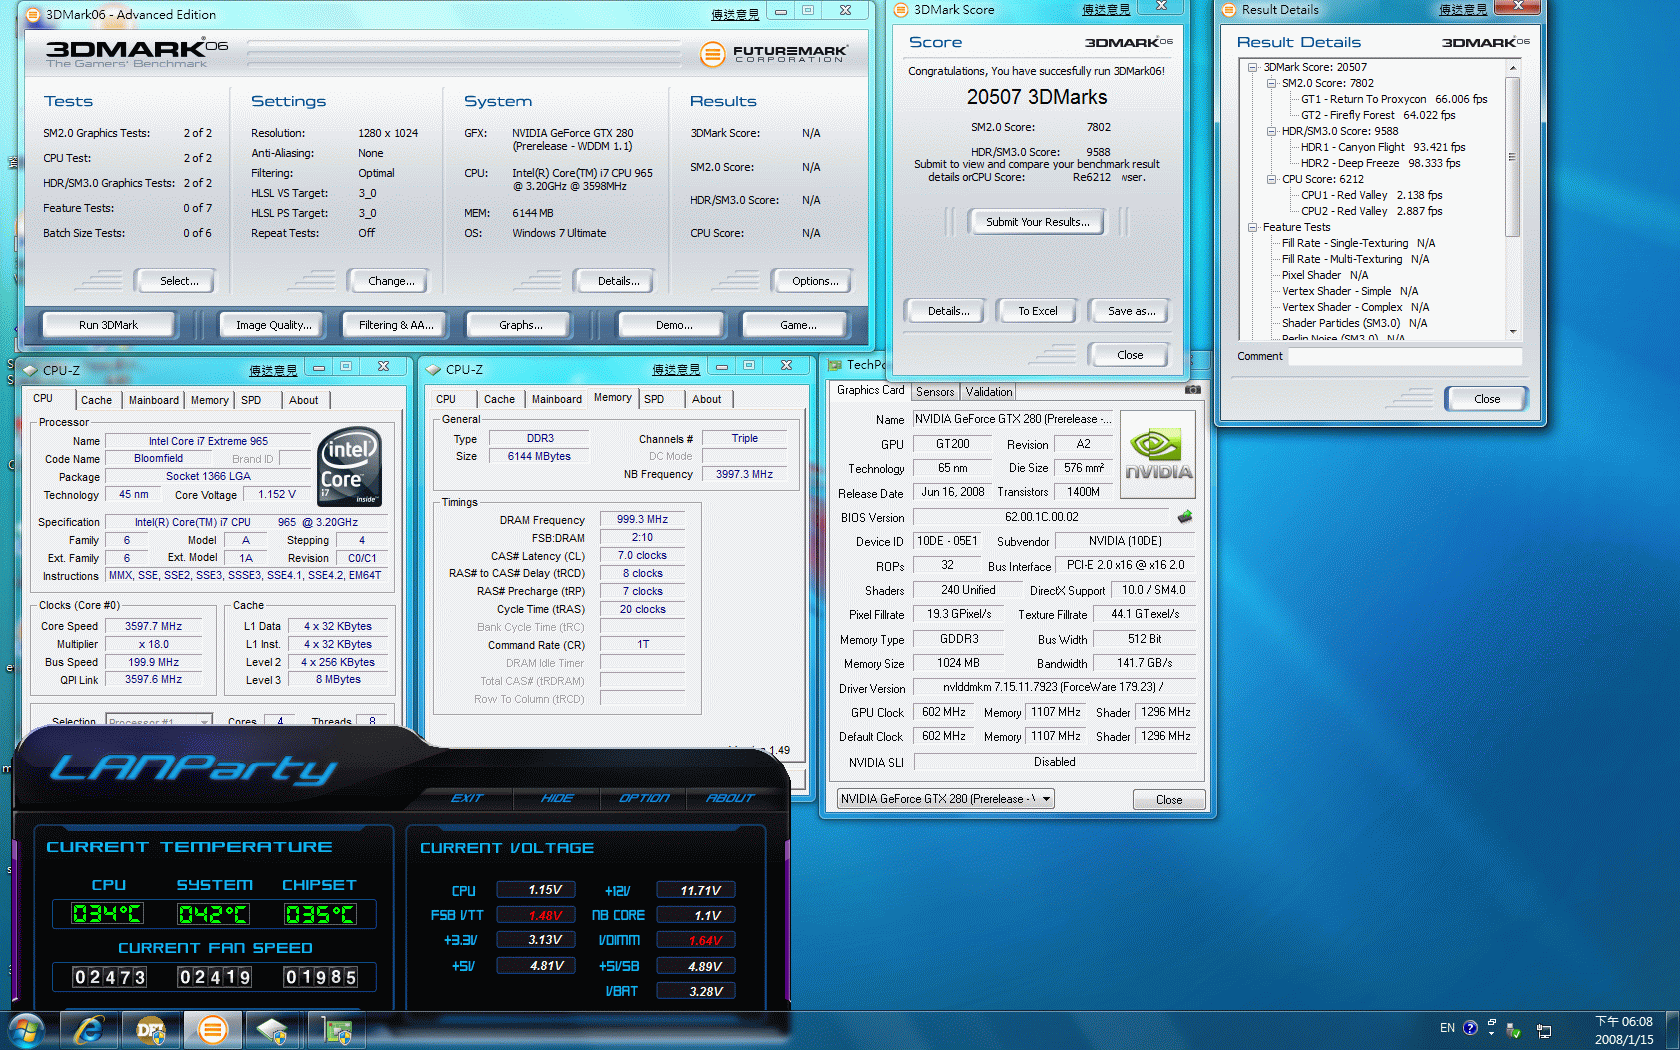
Task: Open the DFI LANParty taskbar icon
Action: (151, 1030)
